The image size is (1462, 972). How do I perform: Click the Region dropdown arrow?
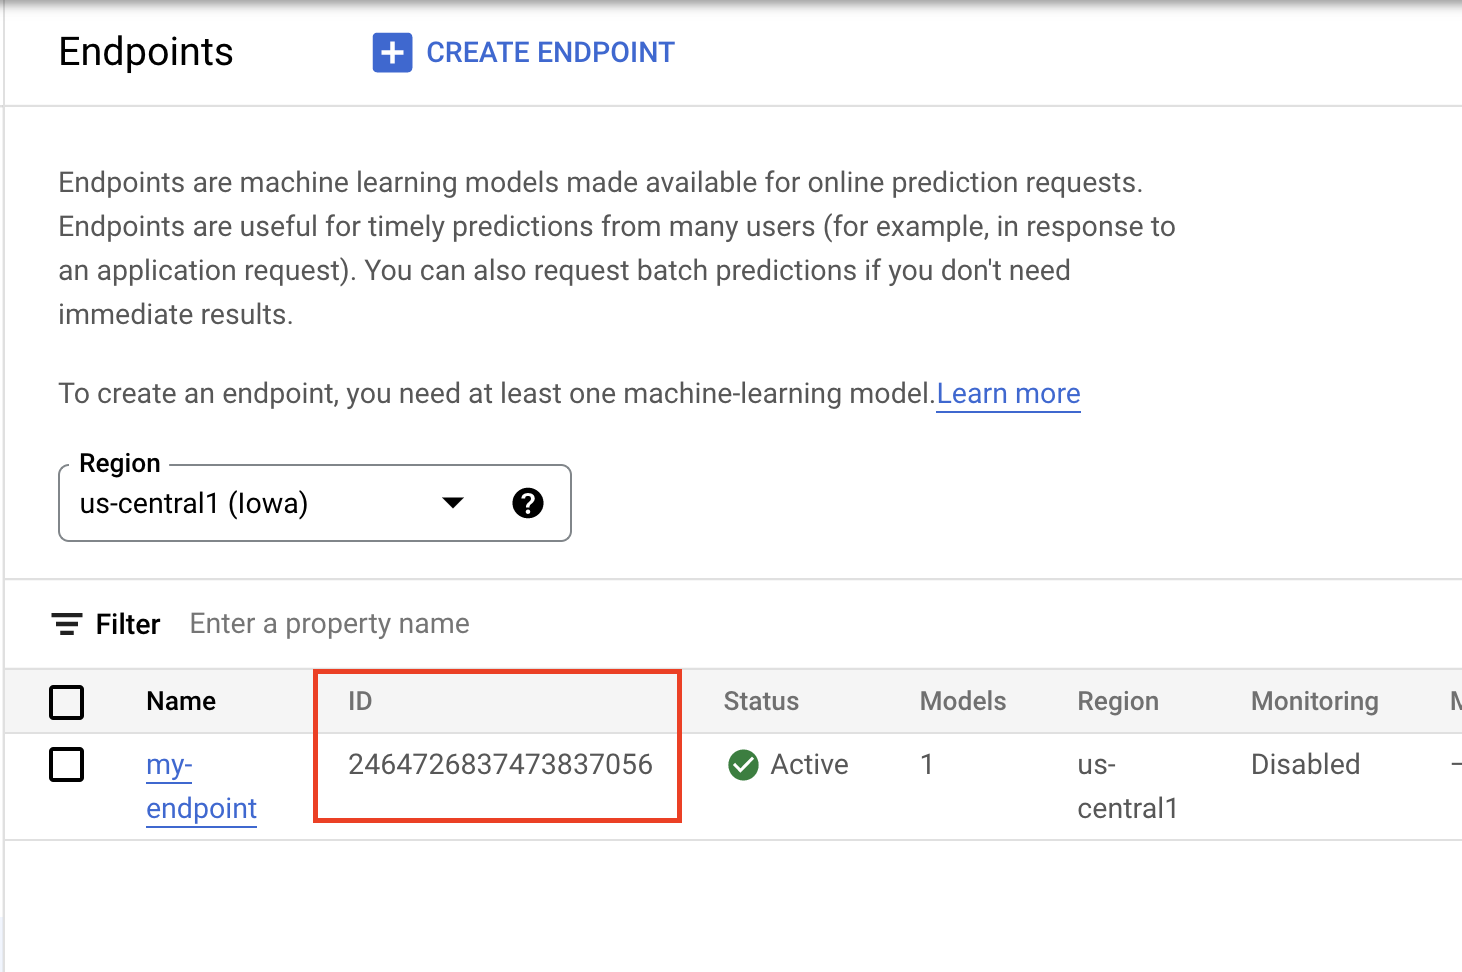[x=453, y=503]
